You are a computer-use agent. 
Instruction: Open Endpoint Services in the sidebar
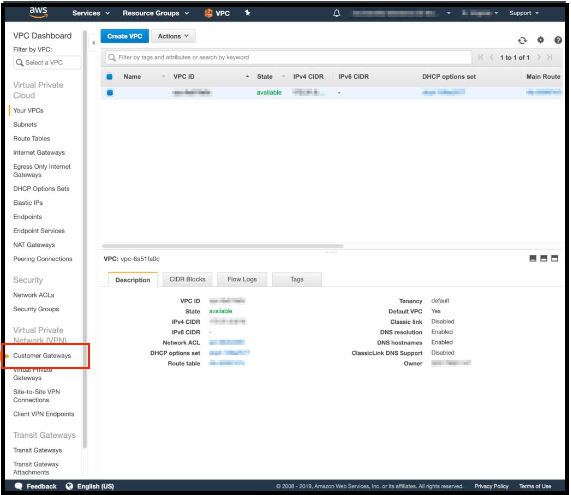(x=39, y=231)
